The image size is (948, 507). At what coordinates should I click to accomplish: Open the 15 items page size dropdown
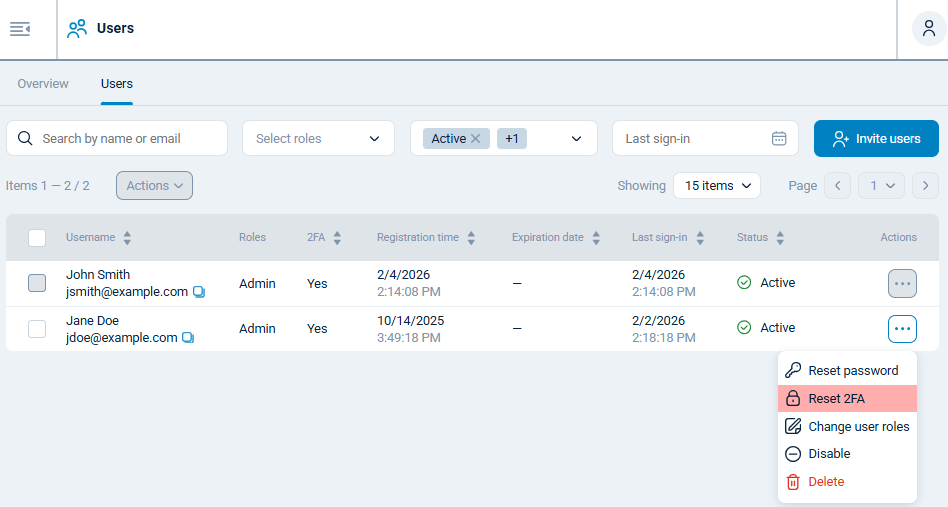click(x=716, y=185)
